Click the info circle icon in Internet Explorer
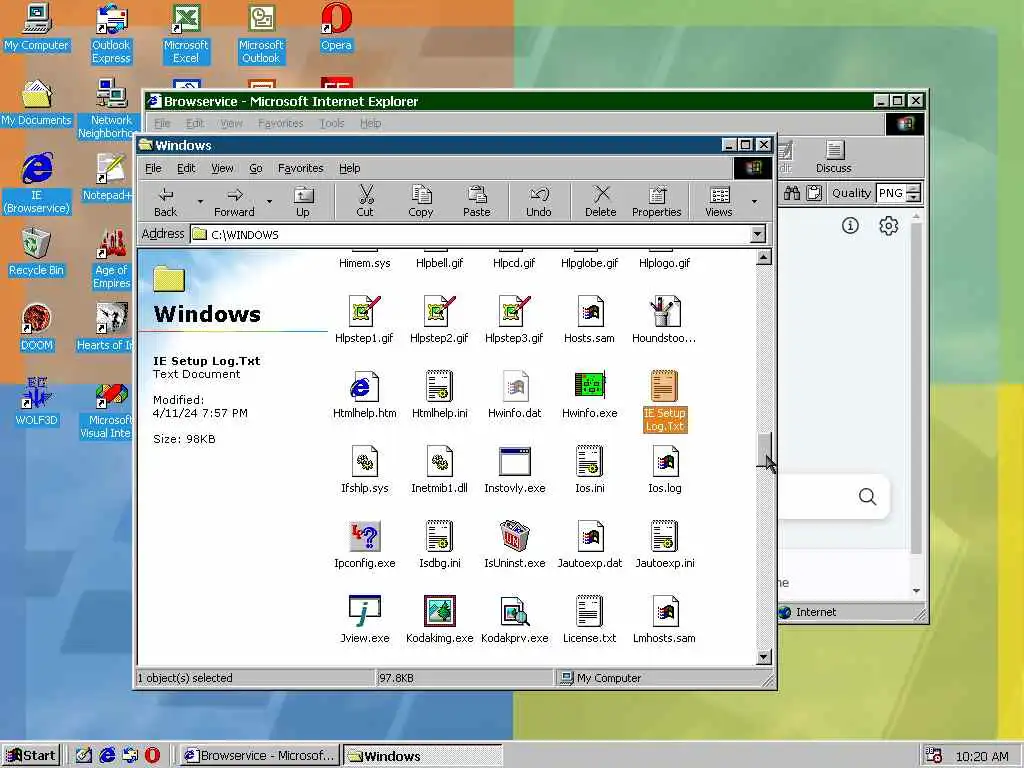Image resolution: width=1024 pixels, height=768 pixels. coord(850,226)
